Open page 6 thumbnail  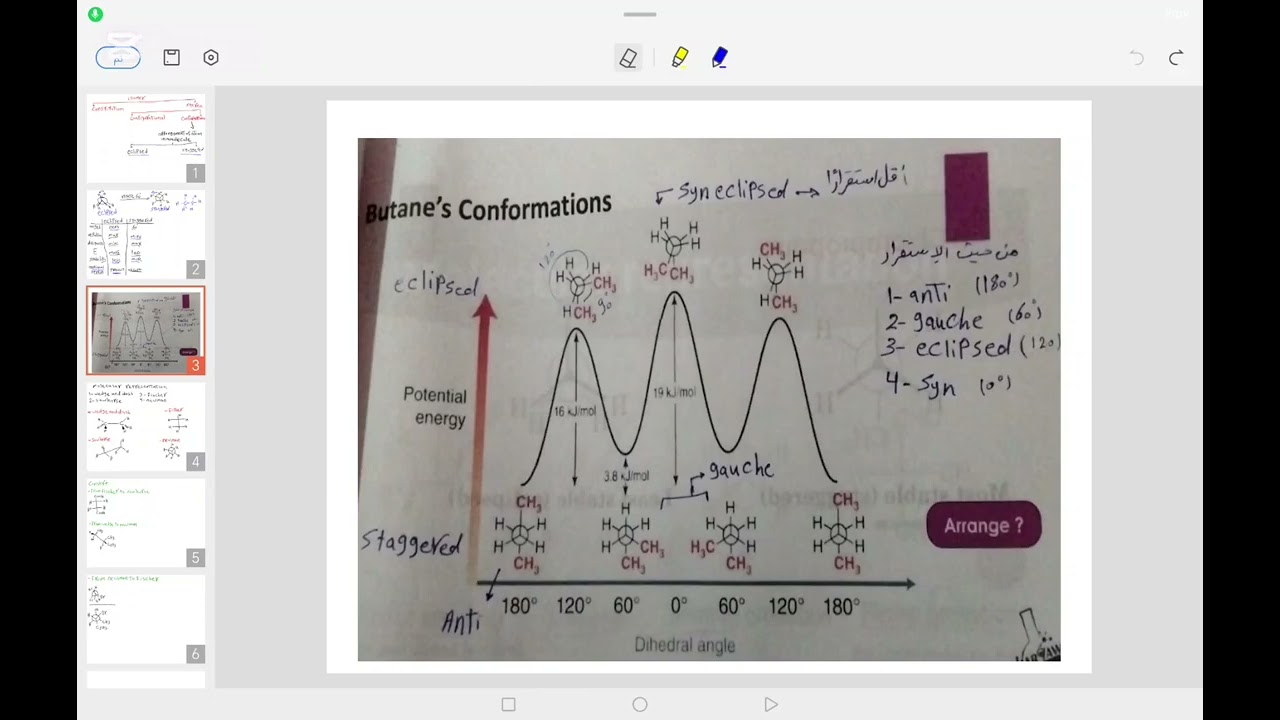146,619
